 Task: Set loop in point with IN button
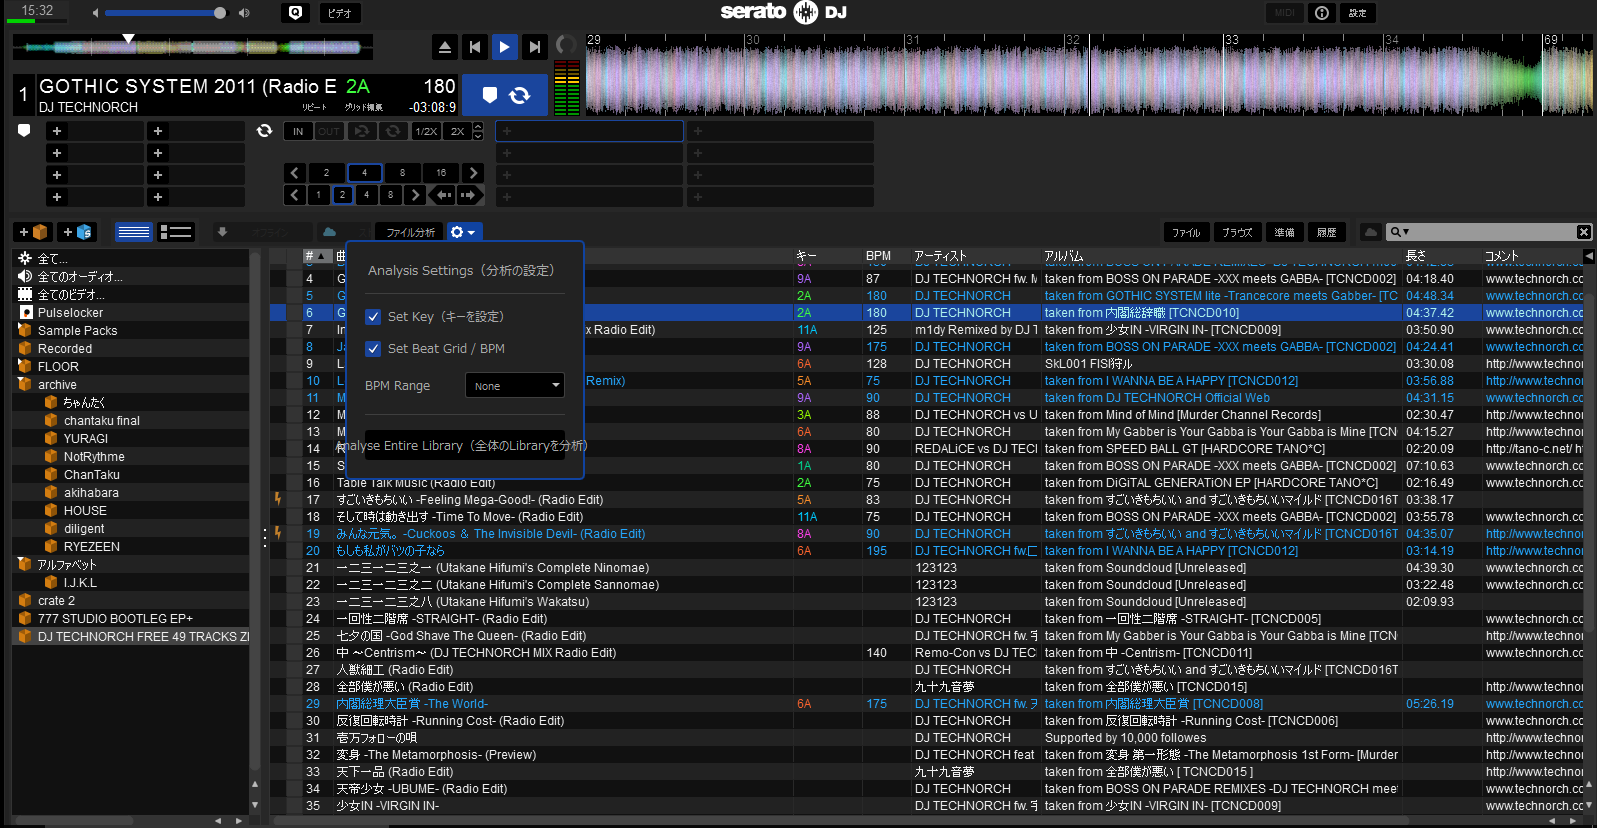[298, 131]
